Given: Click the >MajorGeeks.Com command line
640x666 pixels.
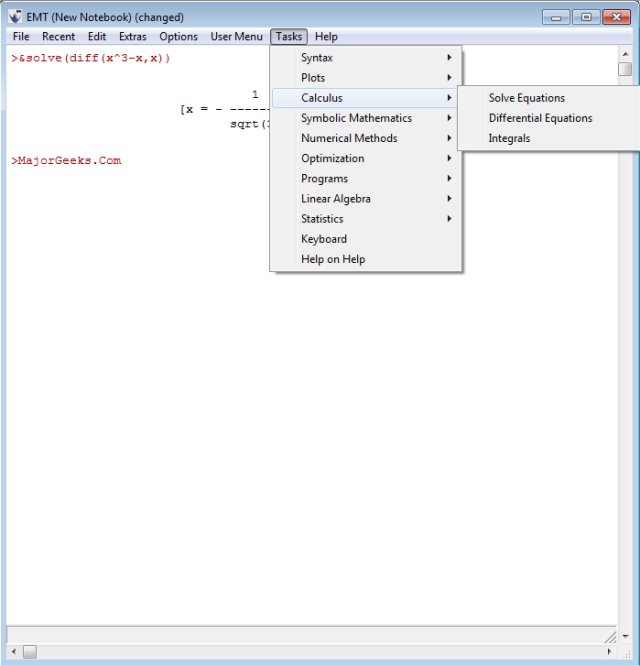Looking at the screenshot, I should click(x=66, y=161).
